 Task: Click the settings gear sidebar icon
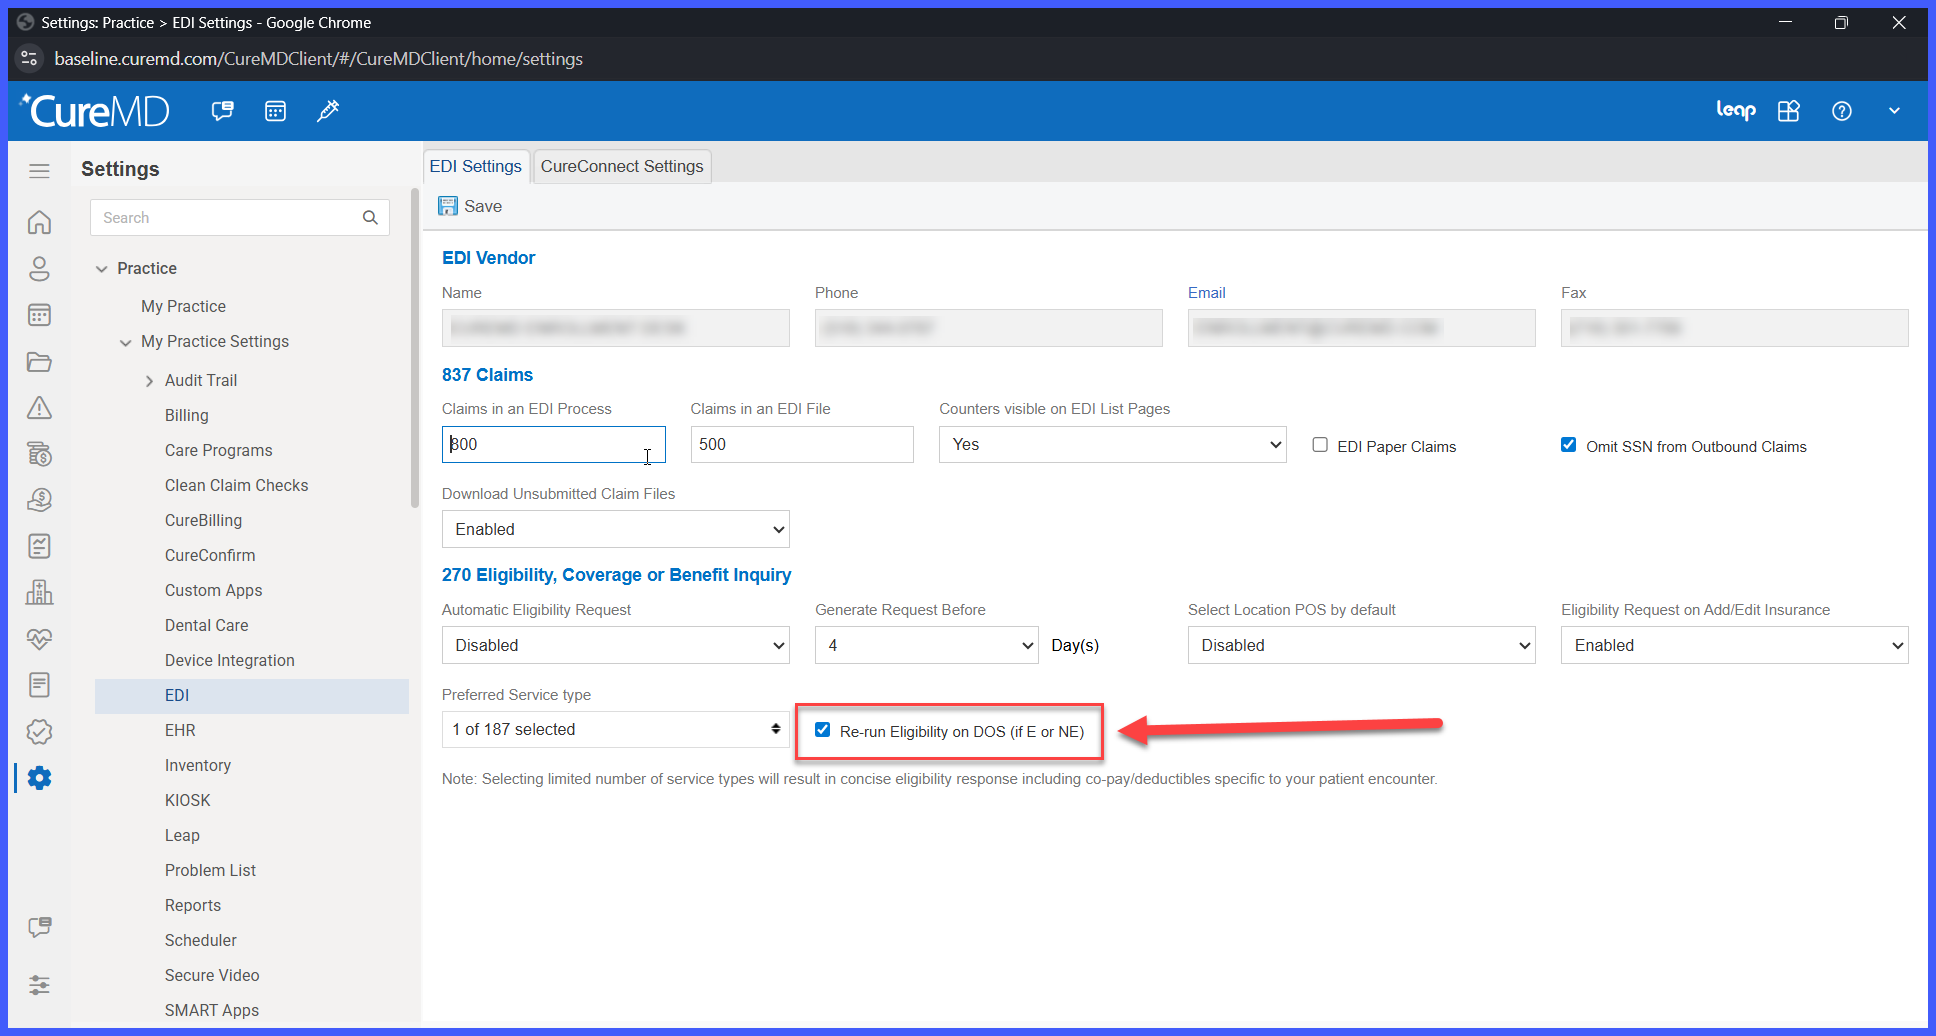click(39, 778)
